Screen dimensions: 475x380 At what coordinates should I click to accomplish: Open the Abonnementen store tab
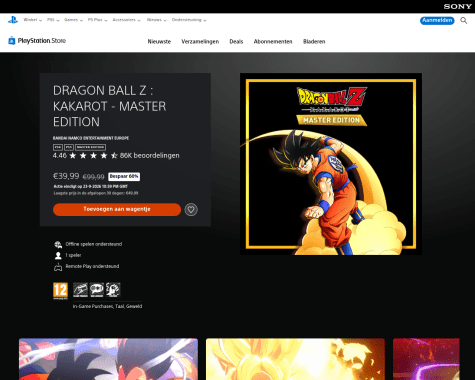click(273, 42)
